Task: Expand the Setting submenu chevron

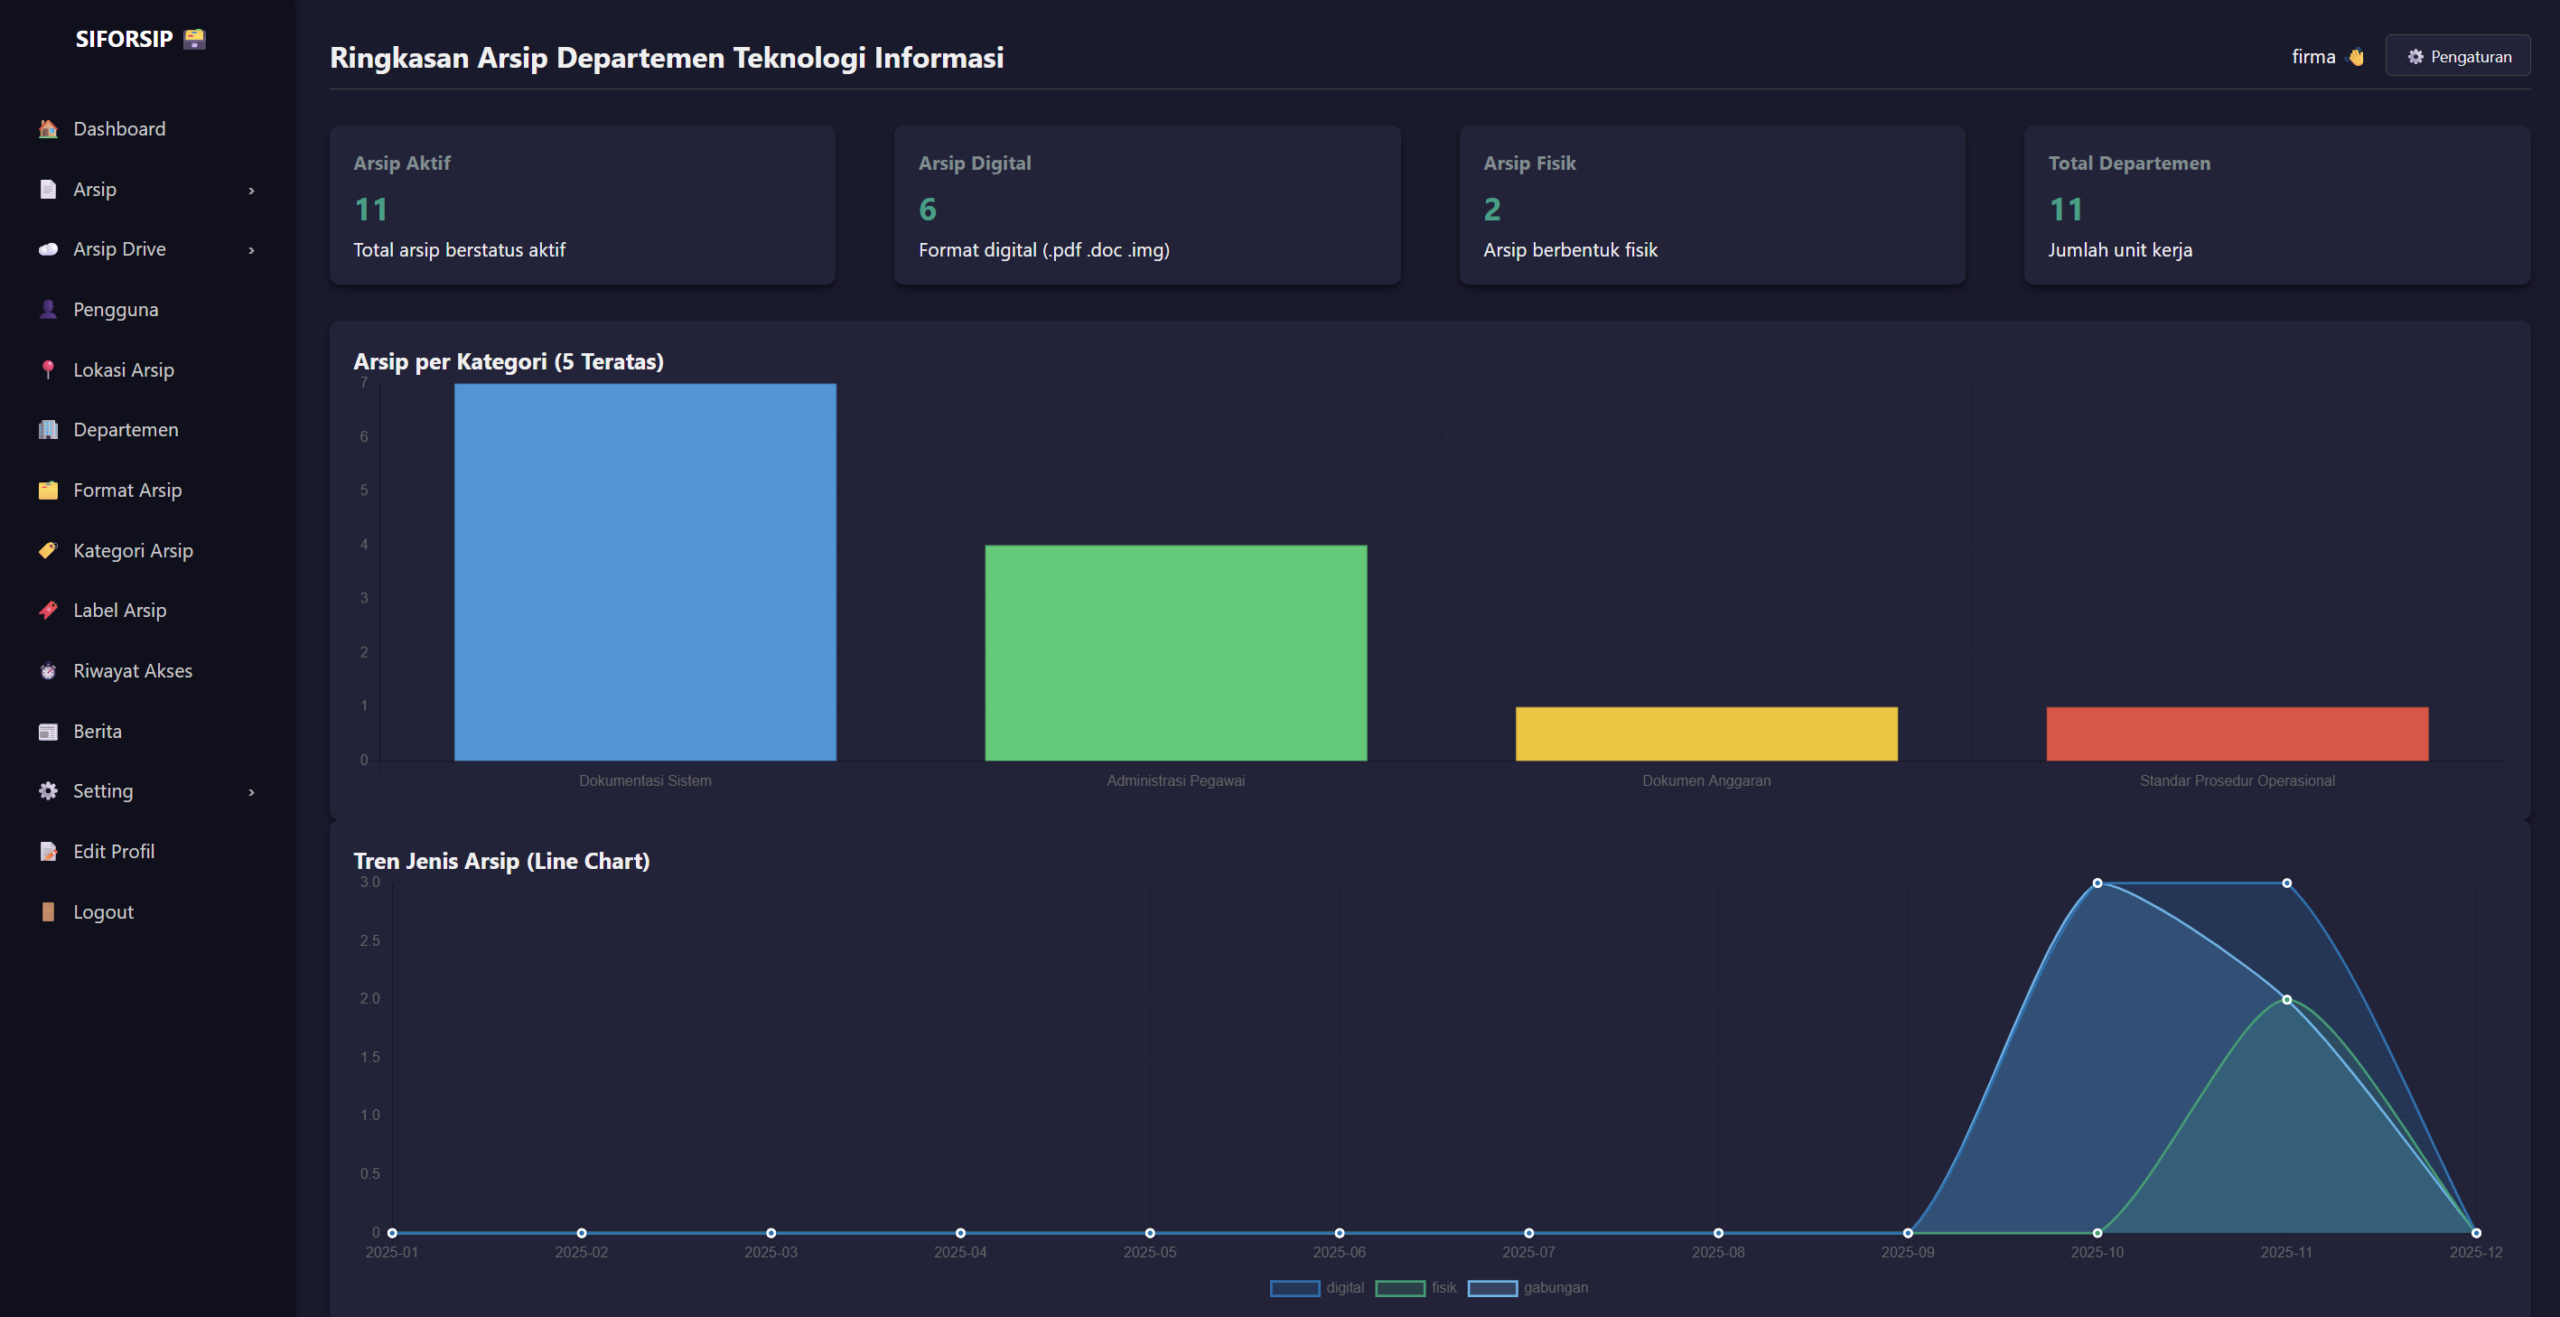Action: pos(251,792)
